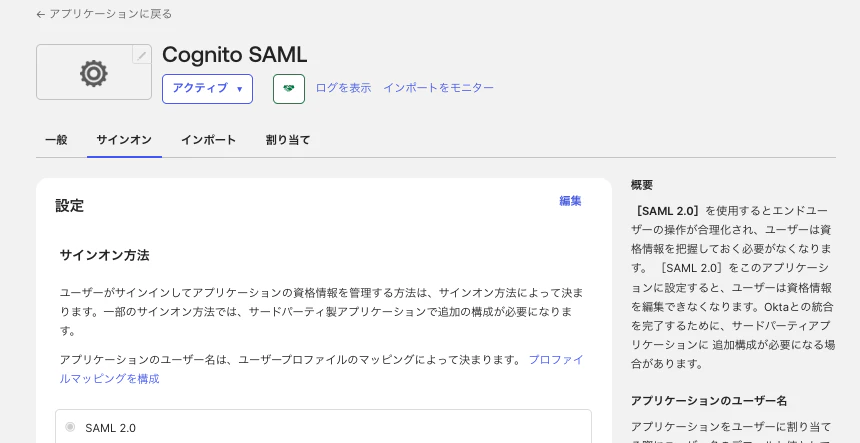Viewport: 860px width, 443px height.
Task: Click the gear application logo
Action: (94, 72)
